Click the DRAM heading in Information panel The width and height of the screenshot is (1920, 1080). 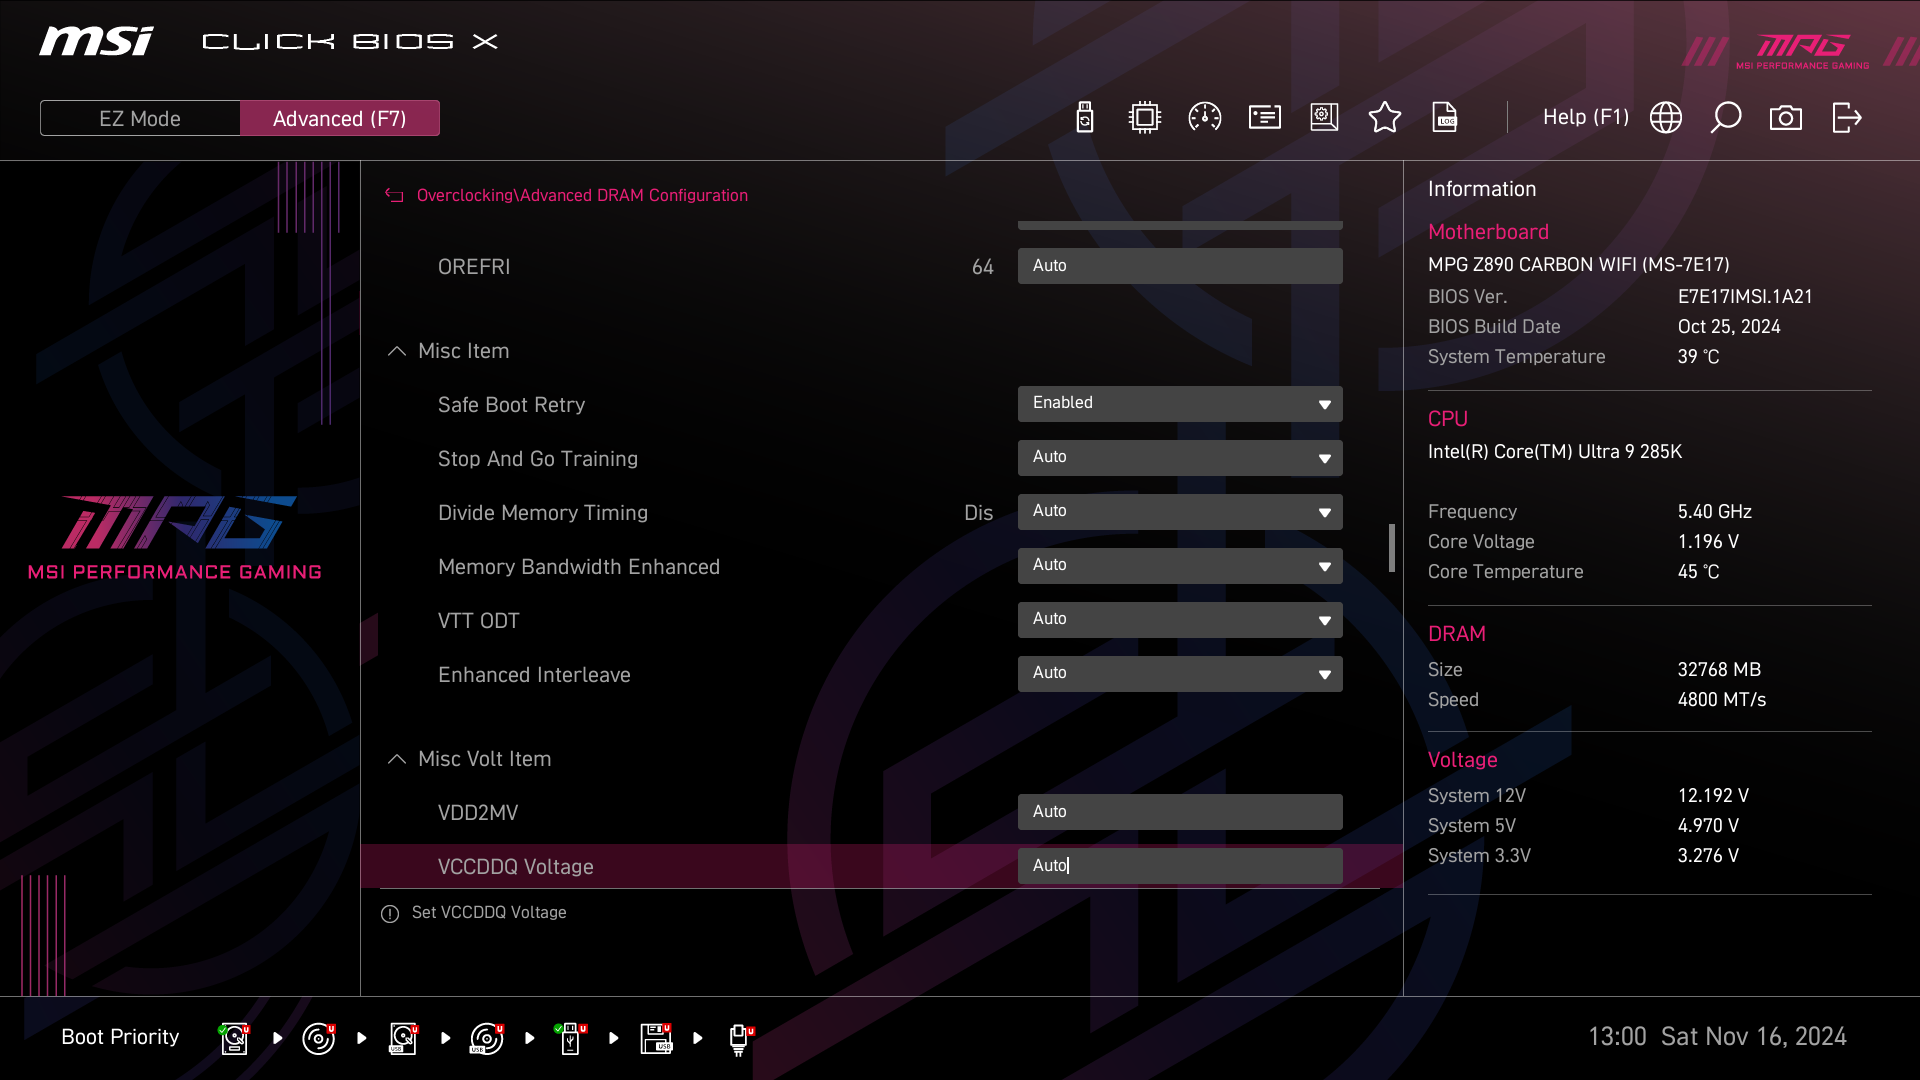tap(1456, 634)
